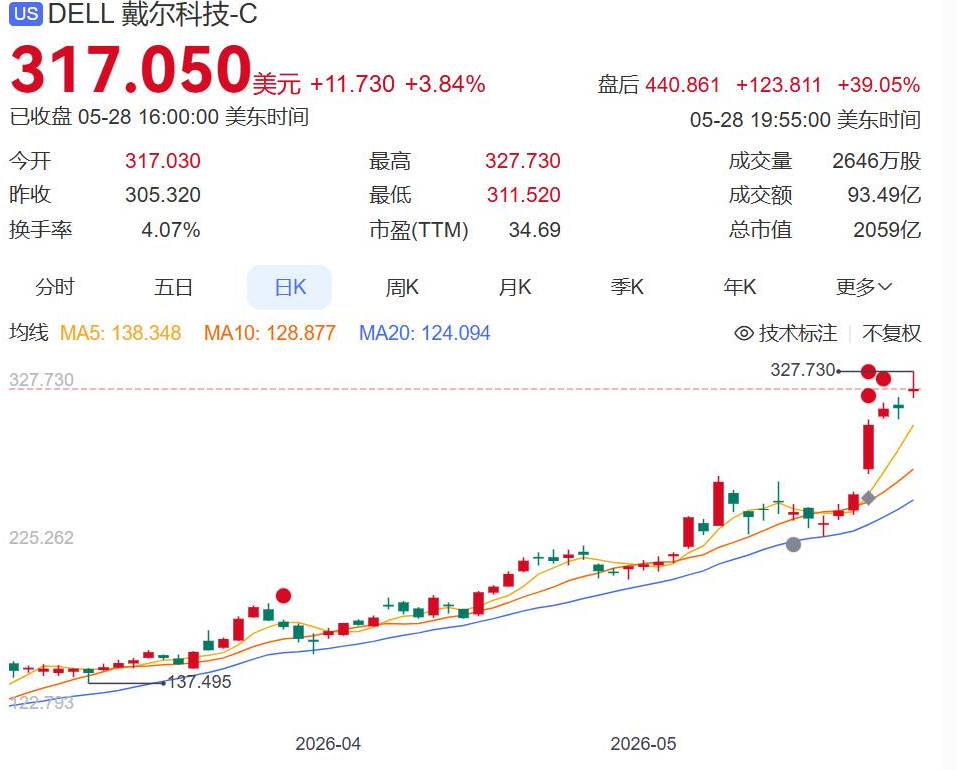
Task: Click the 327.730 high price annotation
Action: (x=802, y=370)
